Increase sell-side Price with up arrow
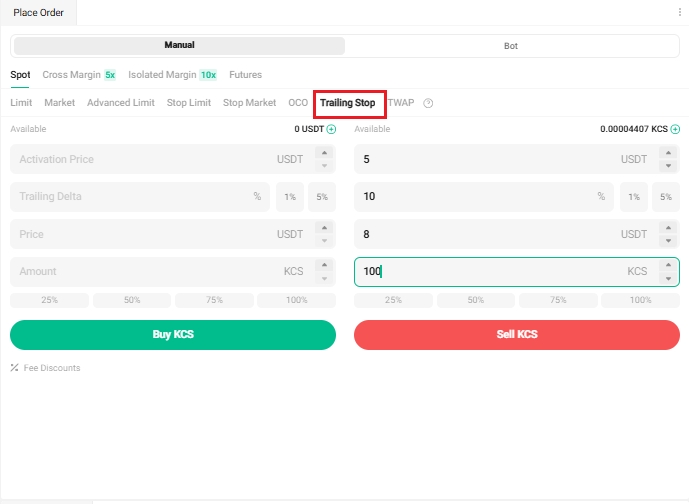 point(668,228)
